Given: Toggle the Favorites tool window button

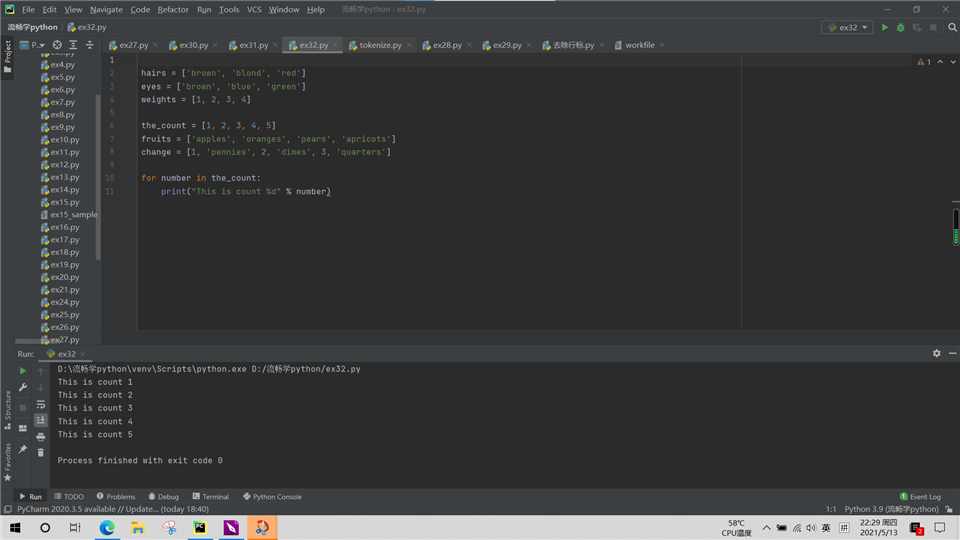Looking at the screenshot, I should pyautogui.click(x=7, y=462).
